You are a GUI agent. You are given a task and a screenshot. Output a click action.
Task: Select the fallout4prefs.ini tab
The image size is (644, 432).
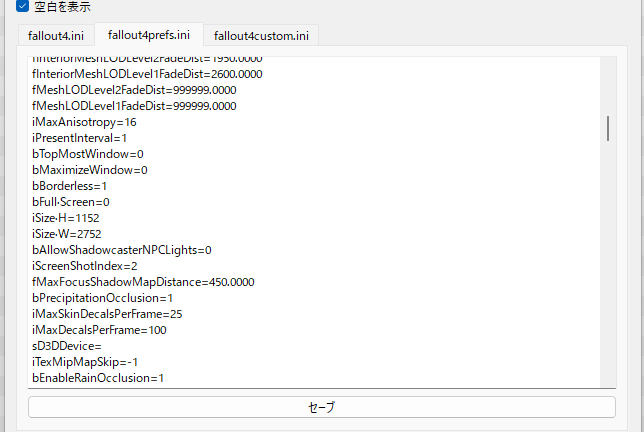pos(149,35)
